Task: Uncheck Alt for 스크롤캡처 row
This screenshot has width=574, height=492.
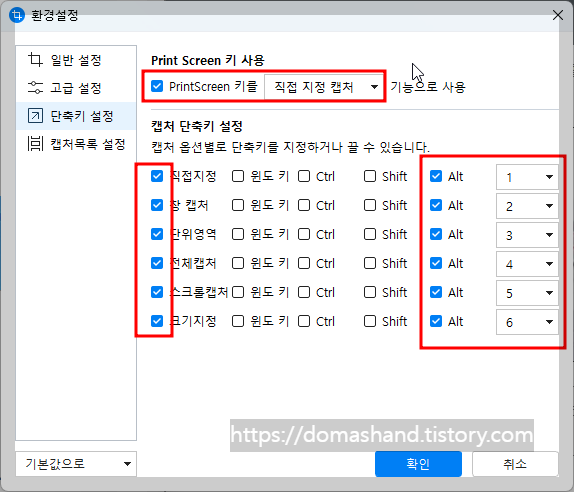Action: click(436, 292)
